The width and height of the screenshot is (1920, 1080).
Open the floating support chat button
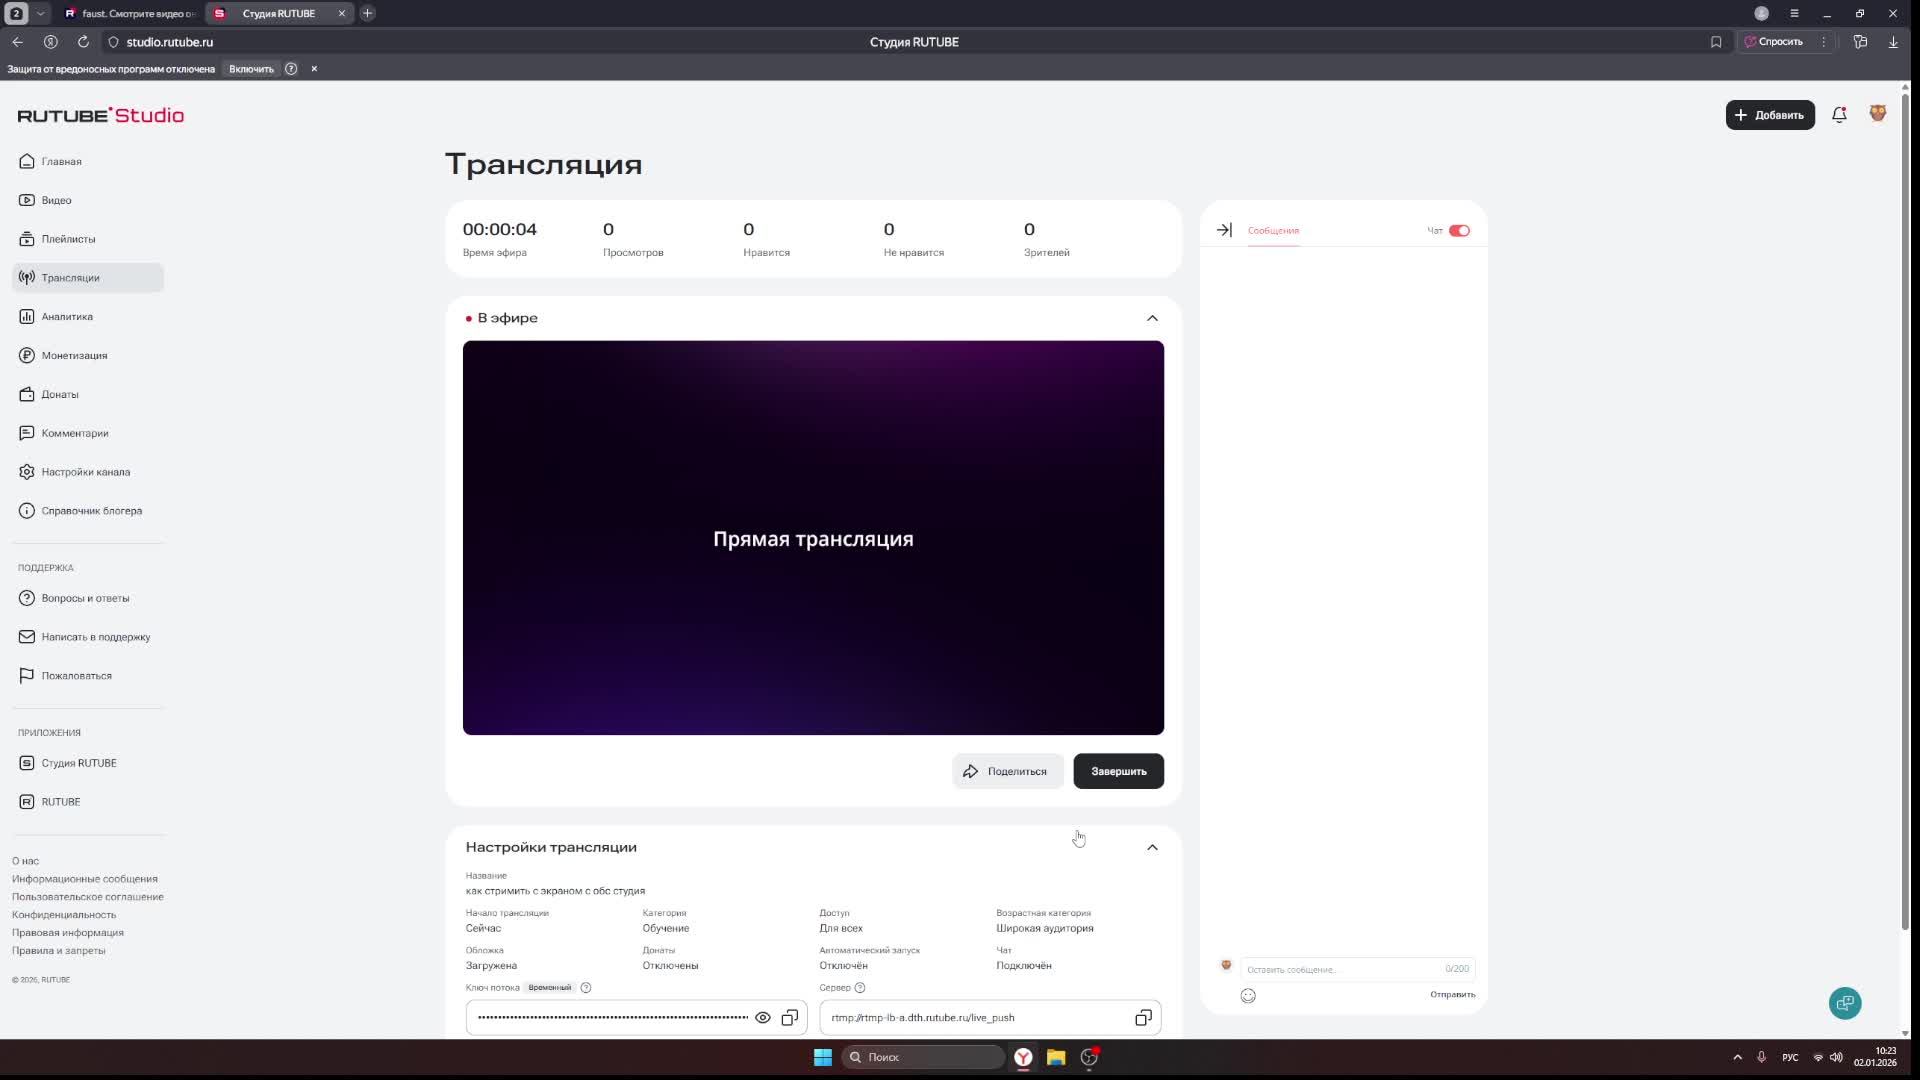[1845, 1003]
